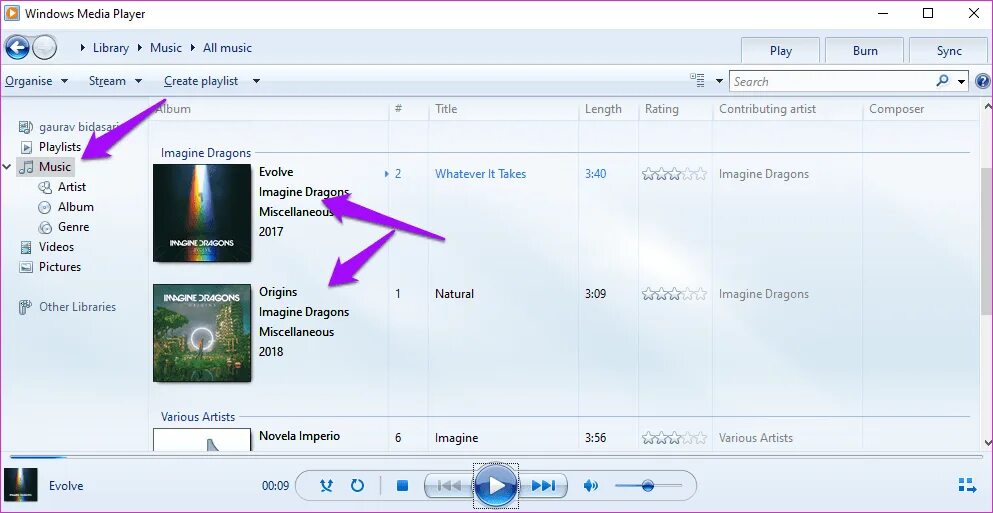
Task: Select Album under Music
Action: [x=75, y=207]
